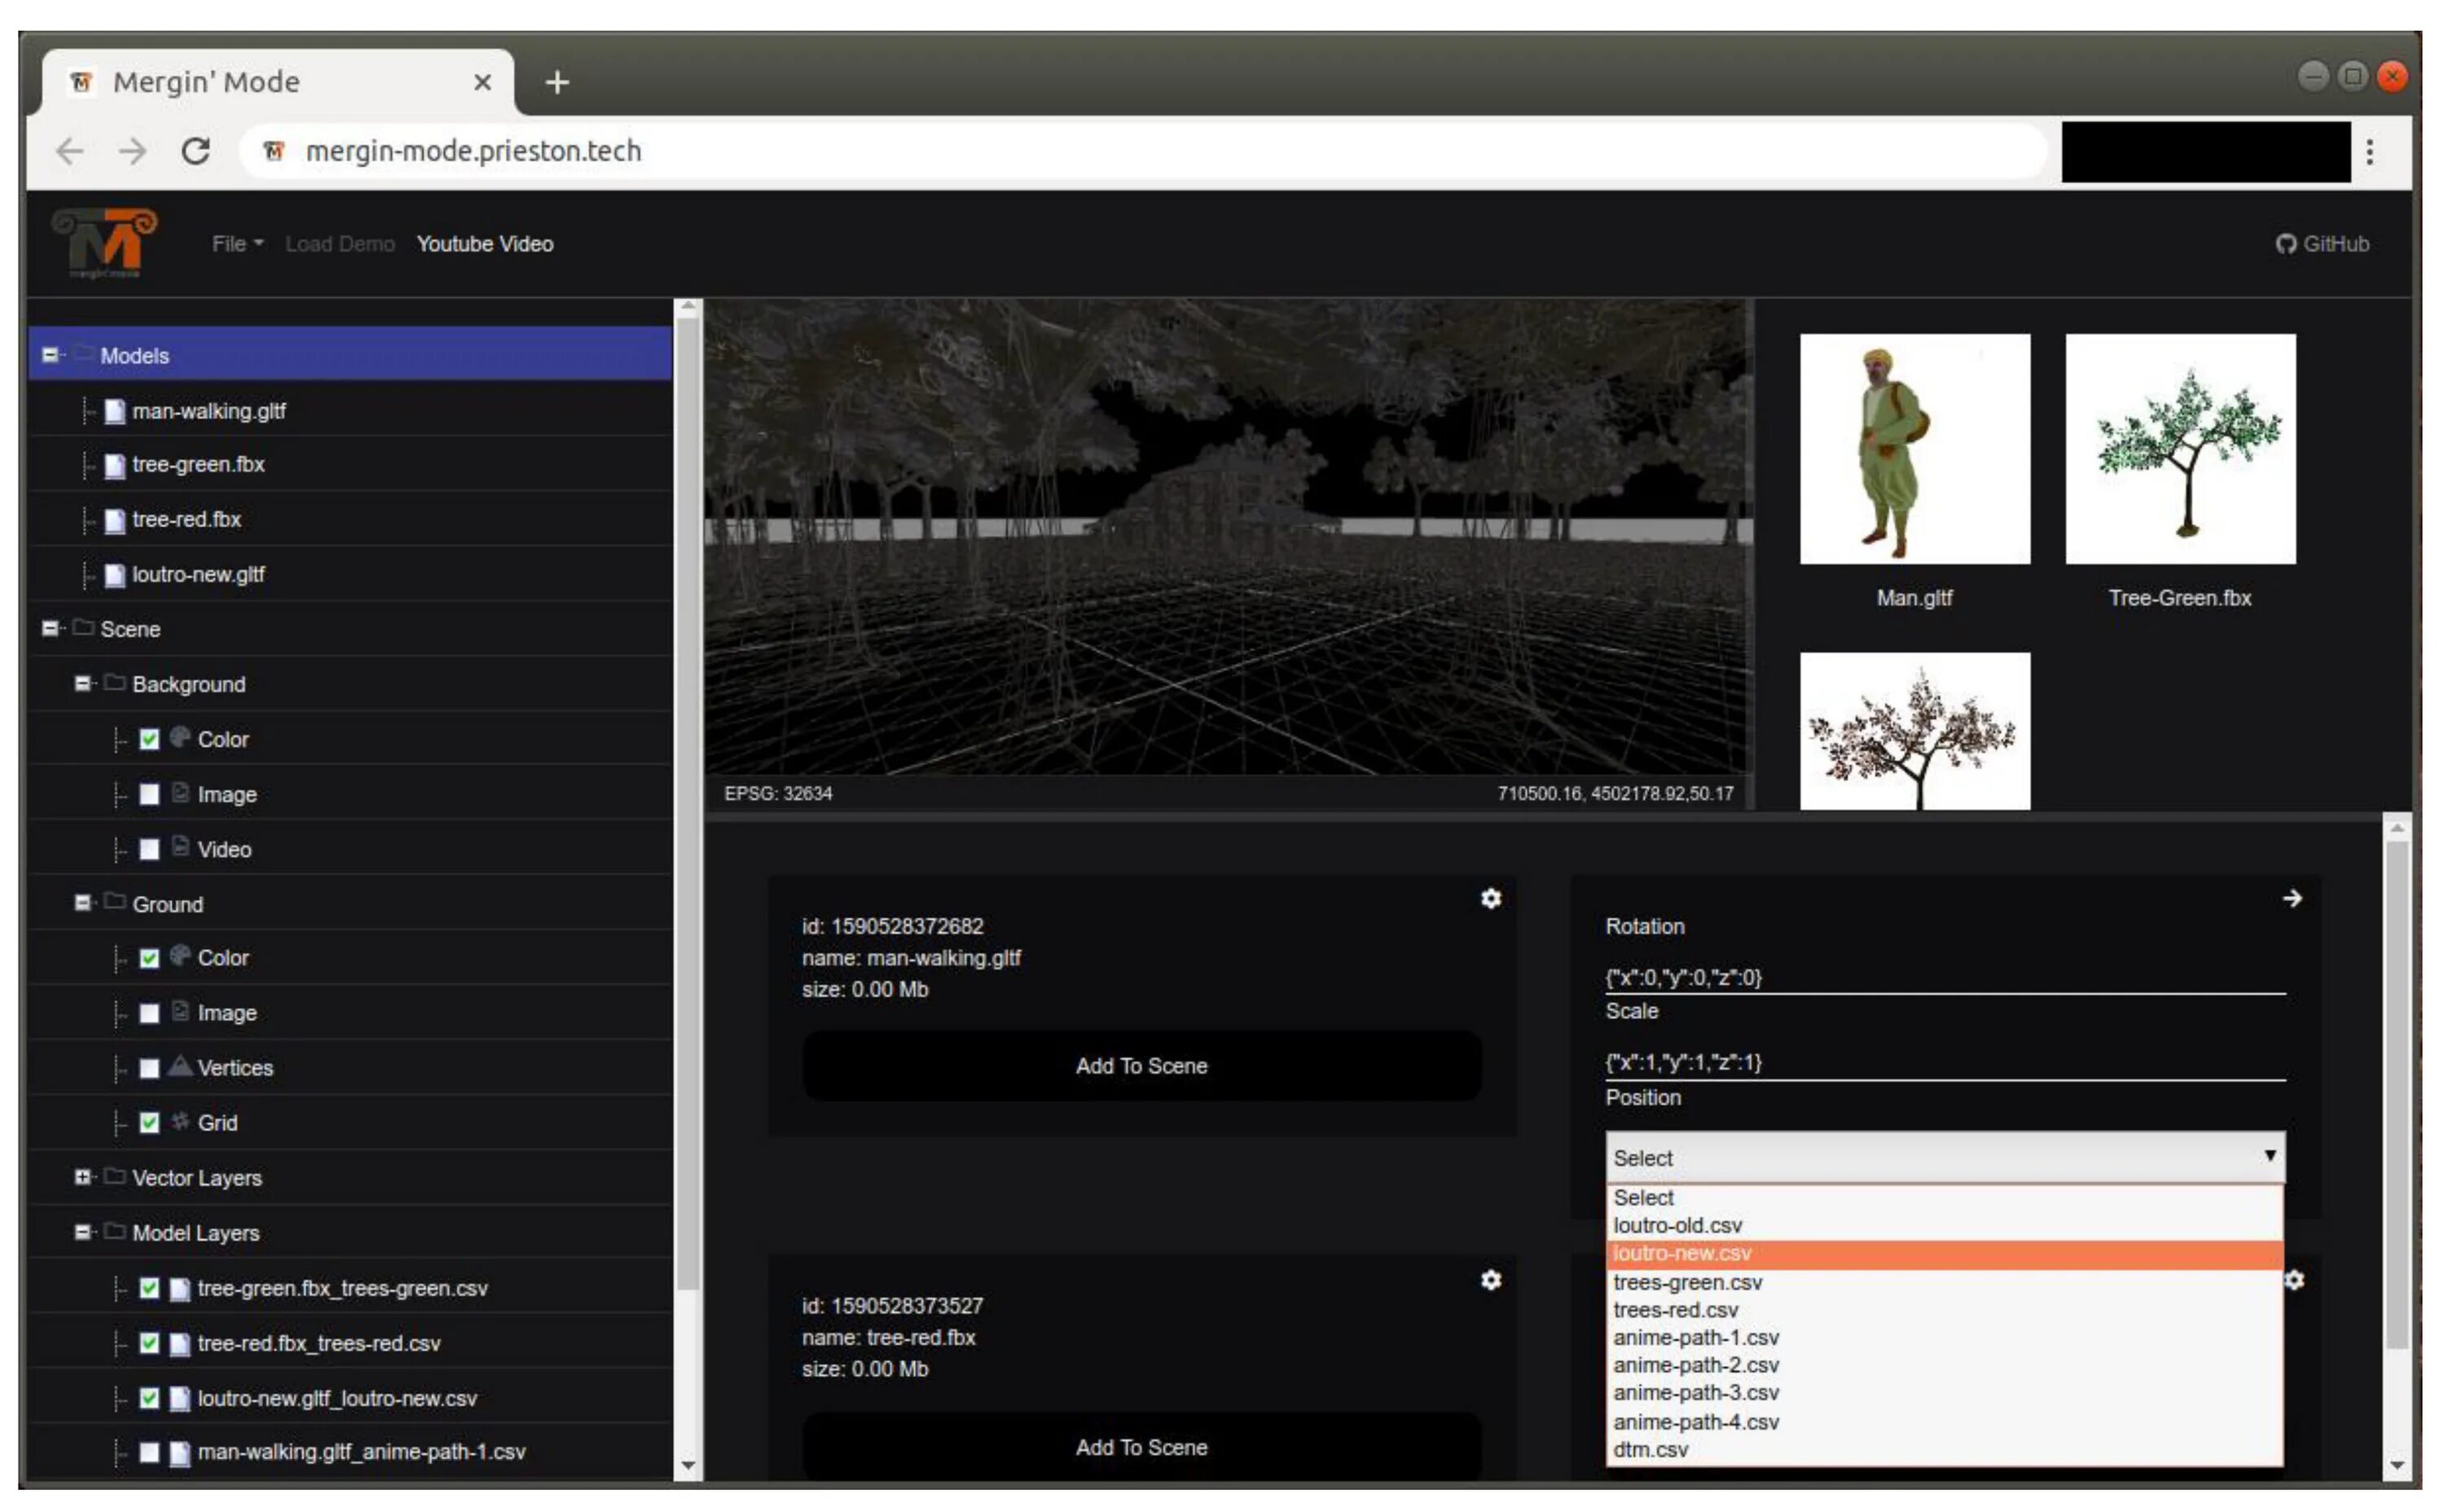
Task: Uncheck Ground Grid checkbox
Action: (149, 1123)
